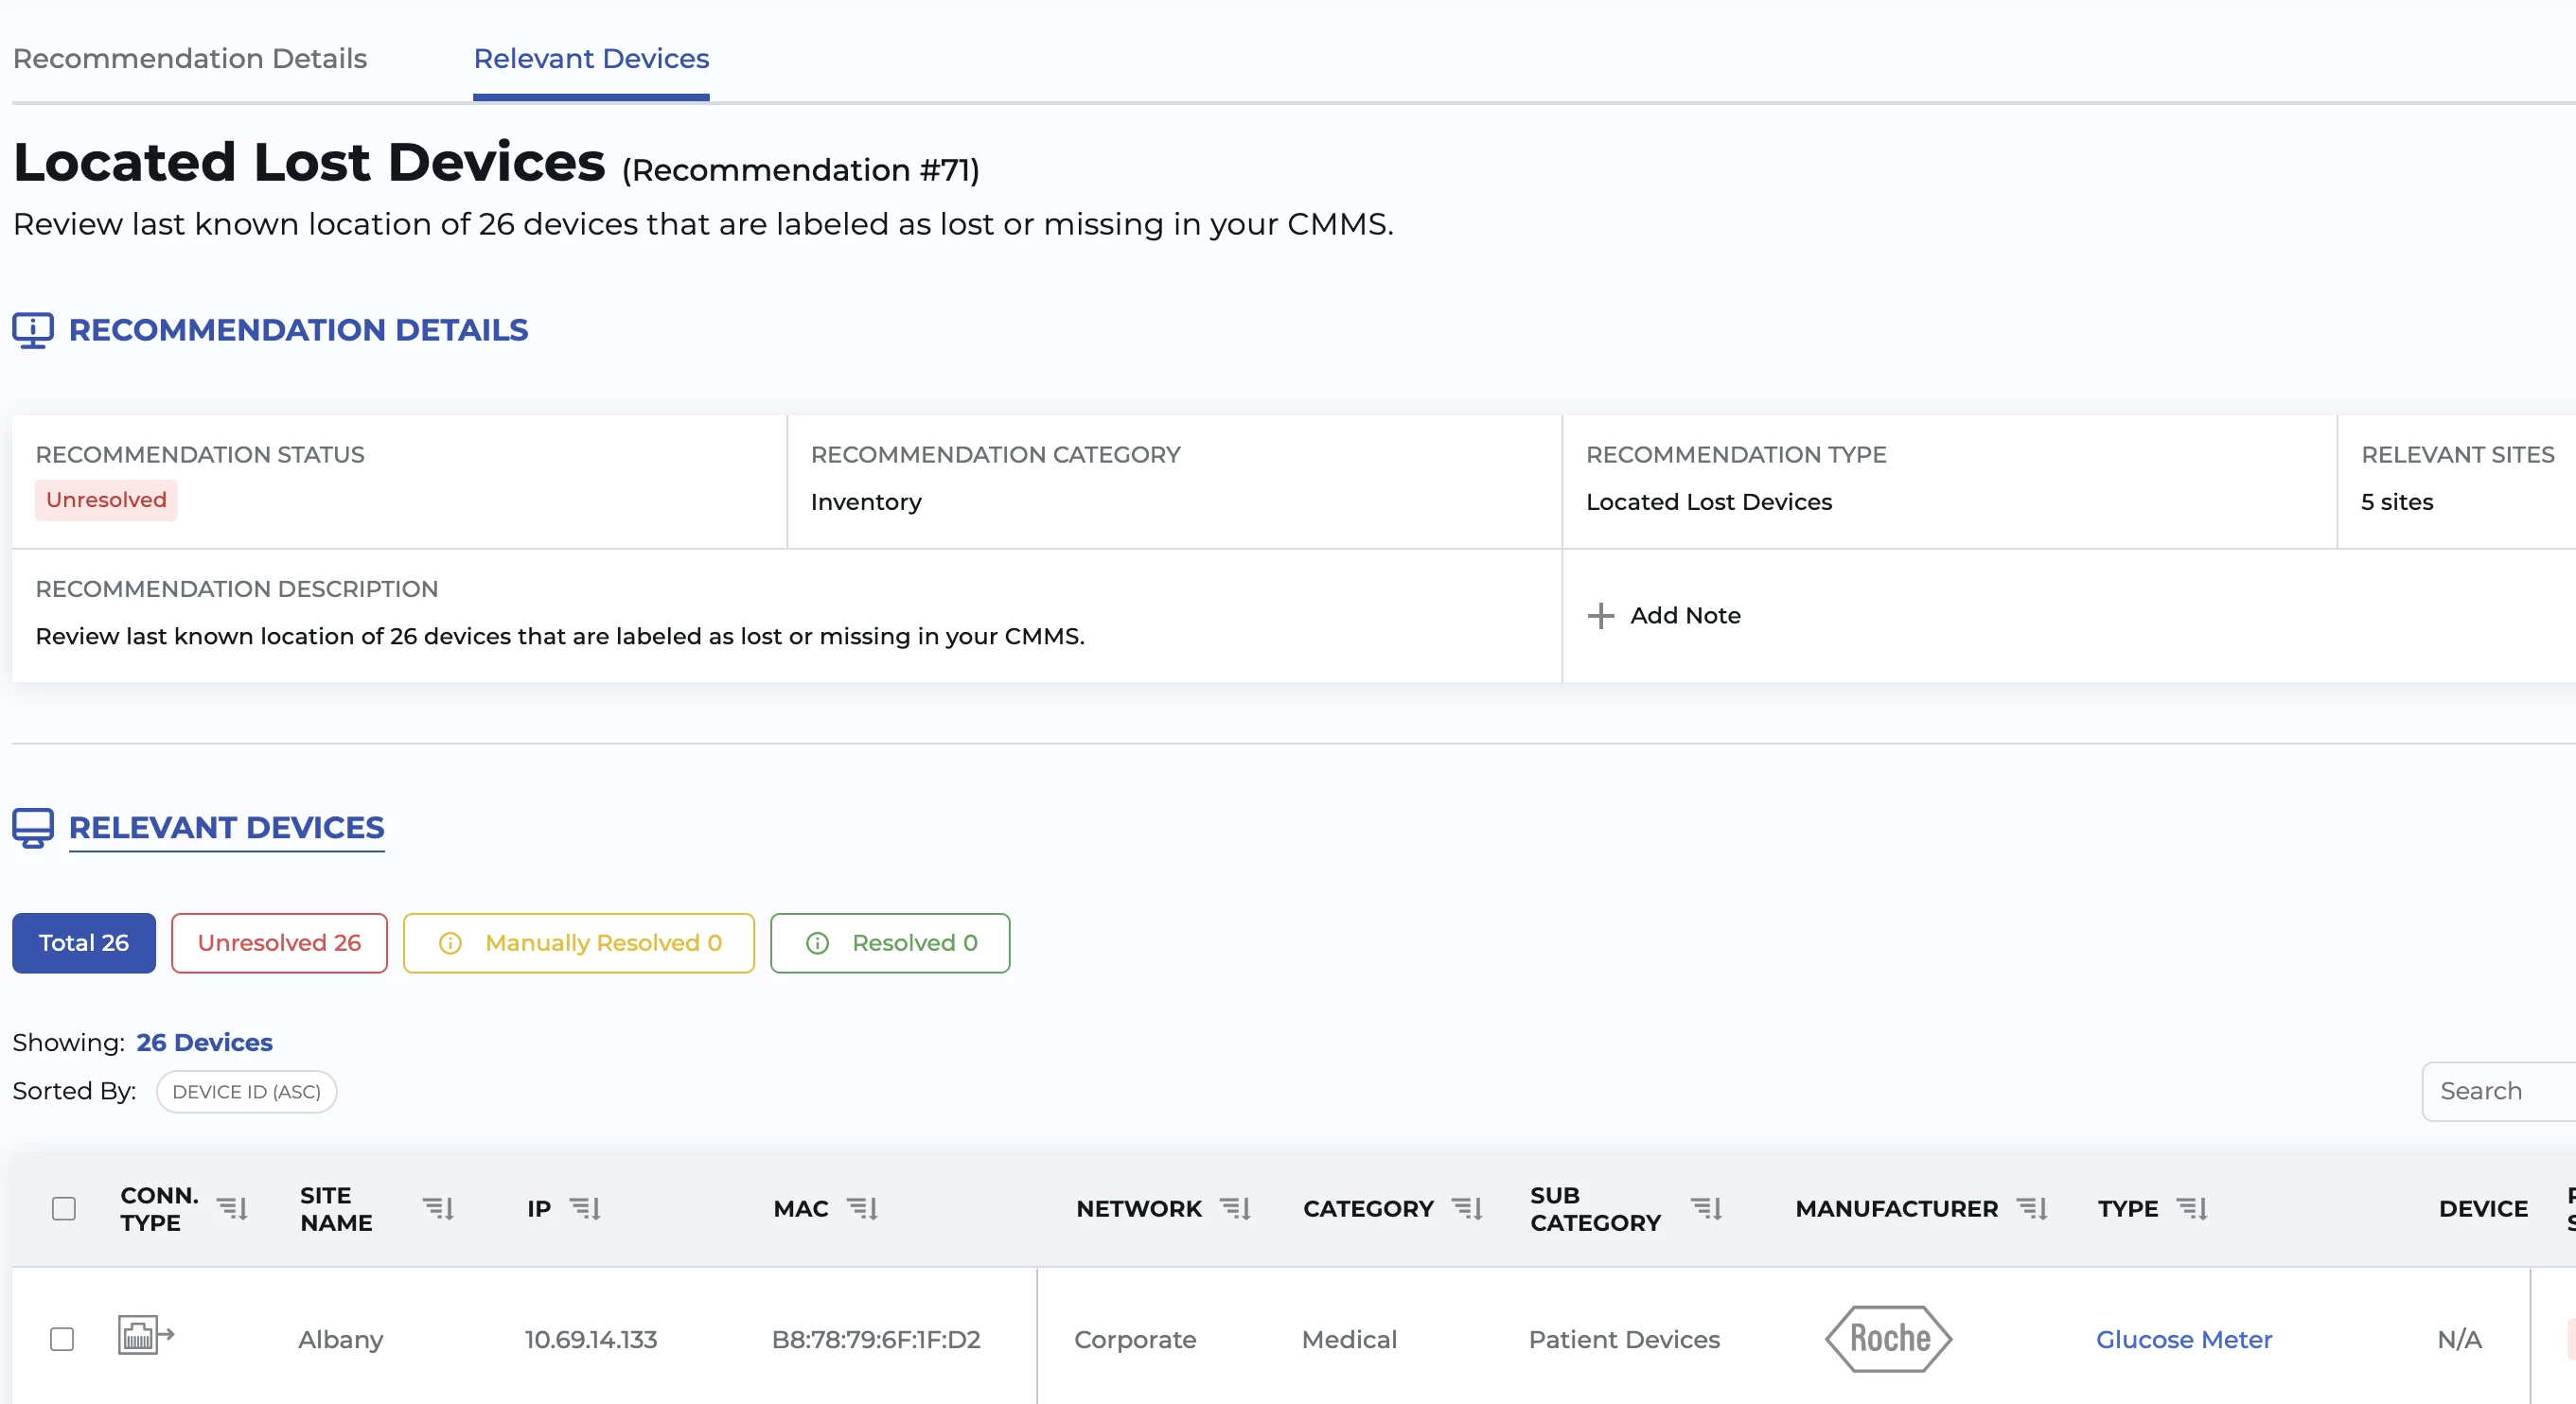Filter by Manually Resolved 0 devices
Image resolution: width=2576 pixels, height=1404 pixels.
point(578,942)
